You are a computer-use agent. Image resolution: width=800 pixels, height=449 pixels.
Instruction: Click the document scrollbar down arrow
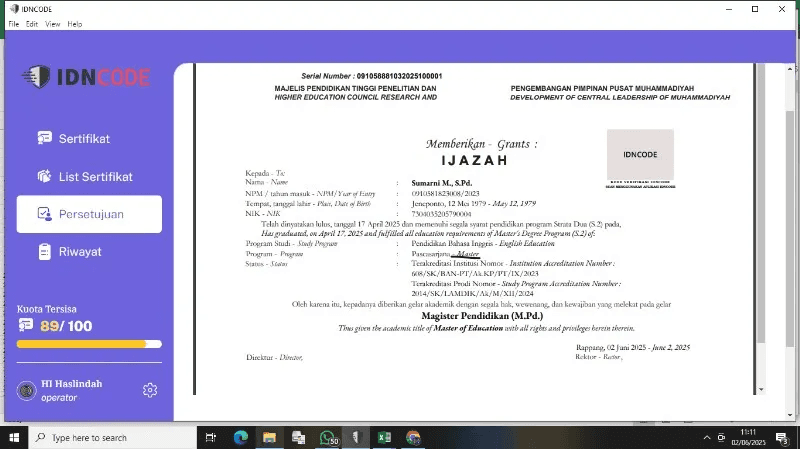click(x=761, y=390)
